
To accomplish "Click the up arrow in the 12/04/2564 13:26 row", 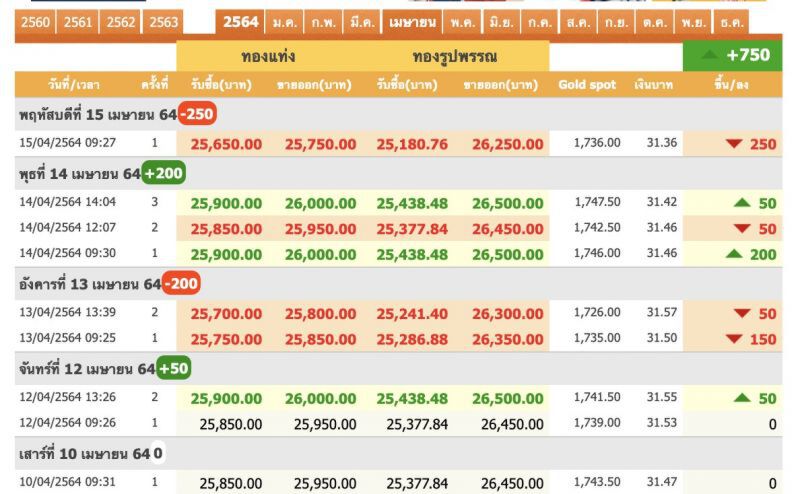I will coord(742,398).
